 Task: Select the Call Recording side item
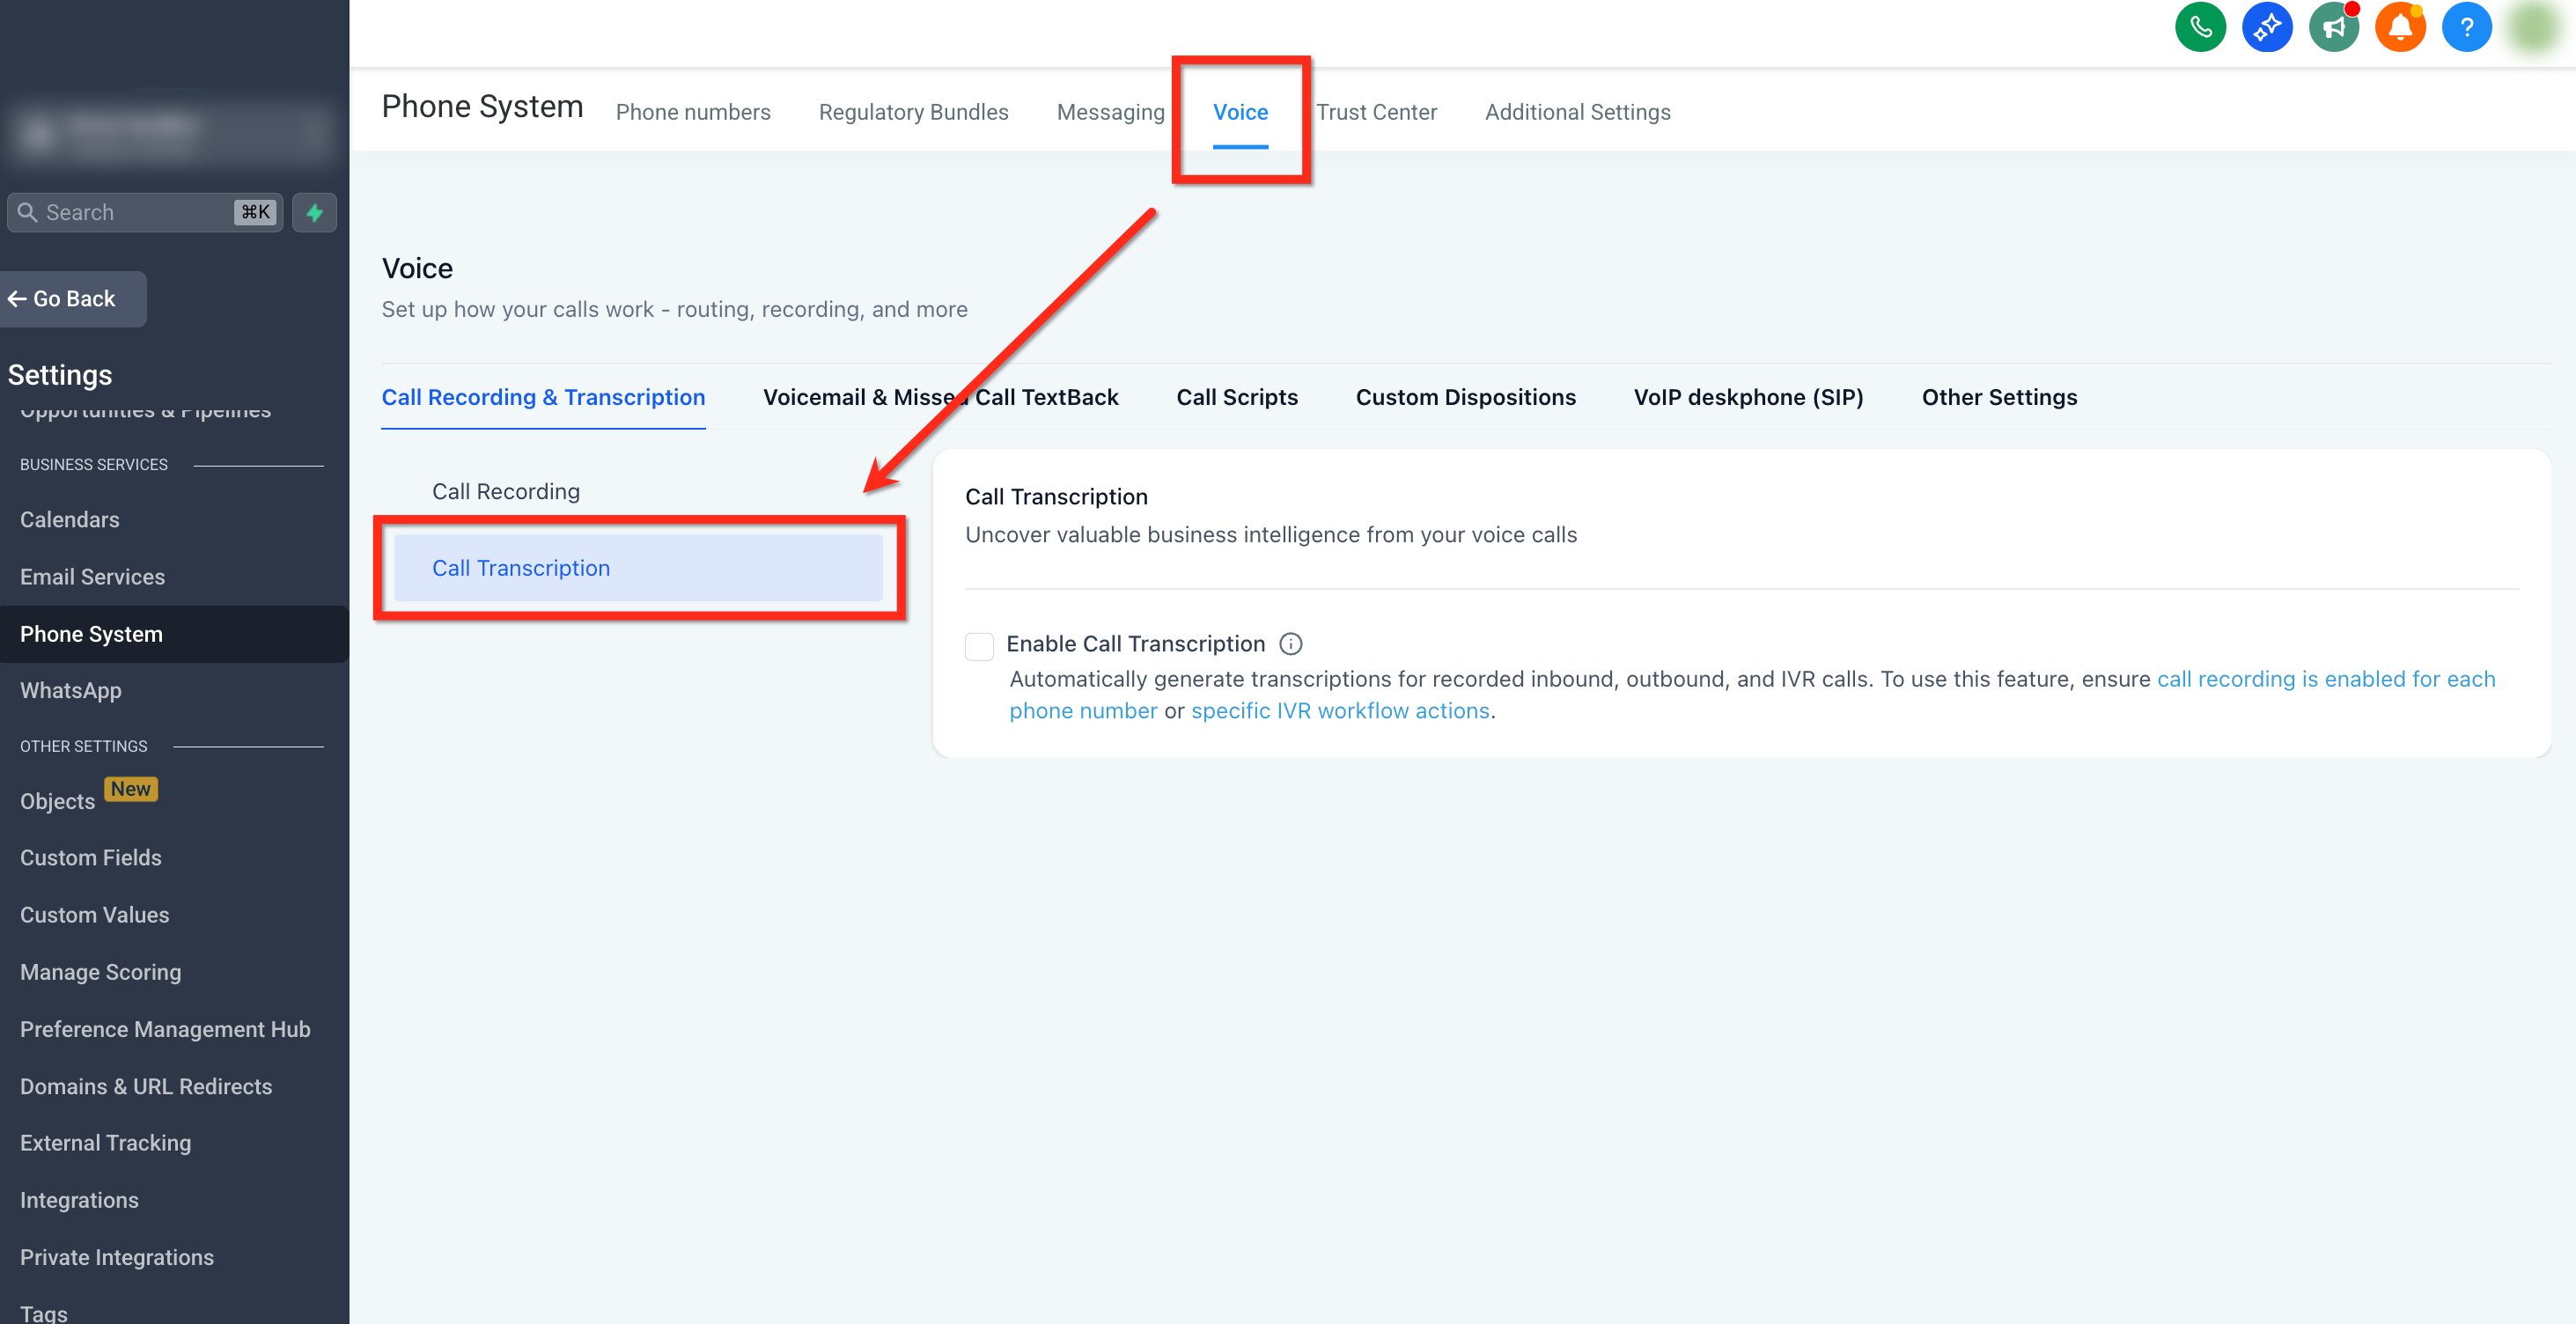pos(505,491)
